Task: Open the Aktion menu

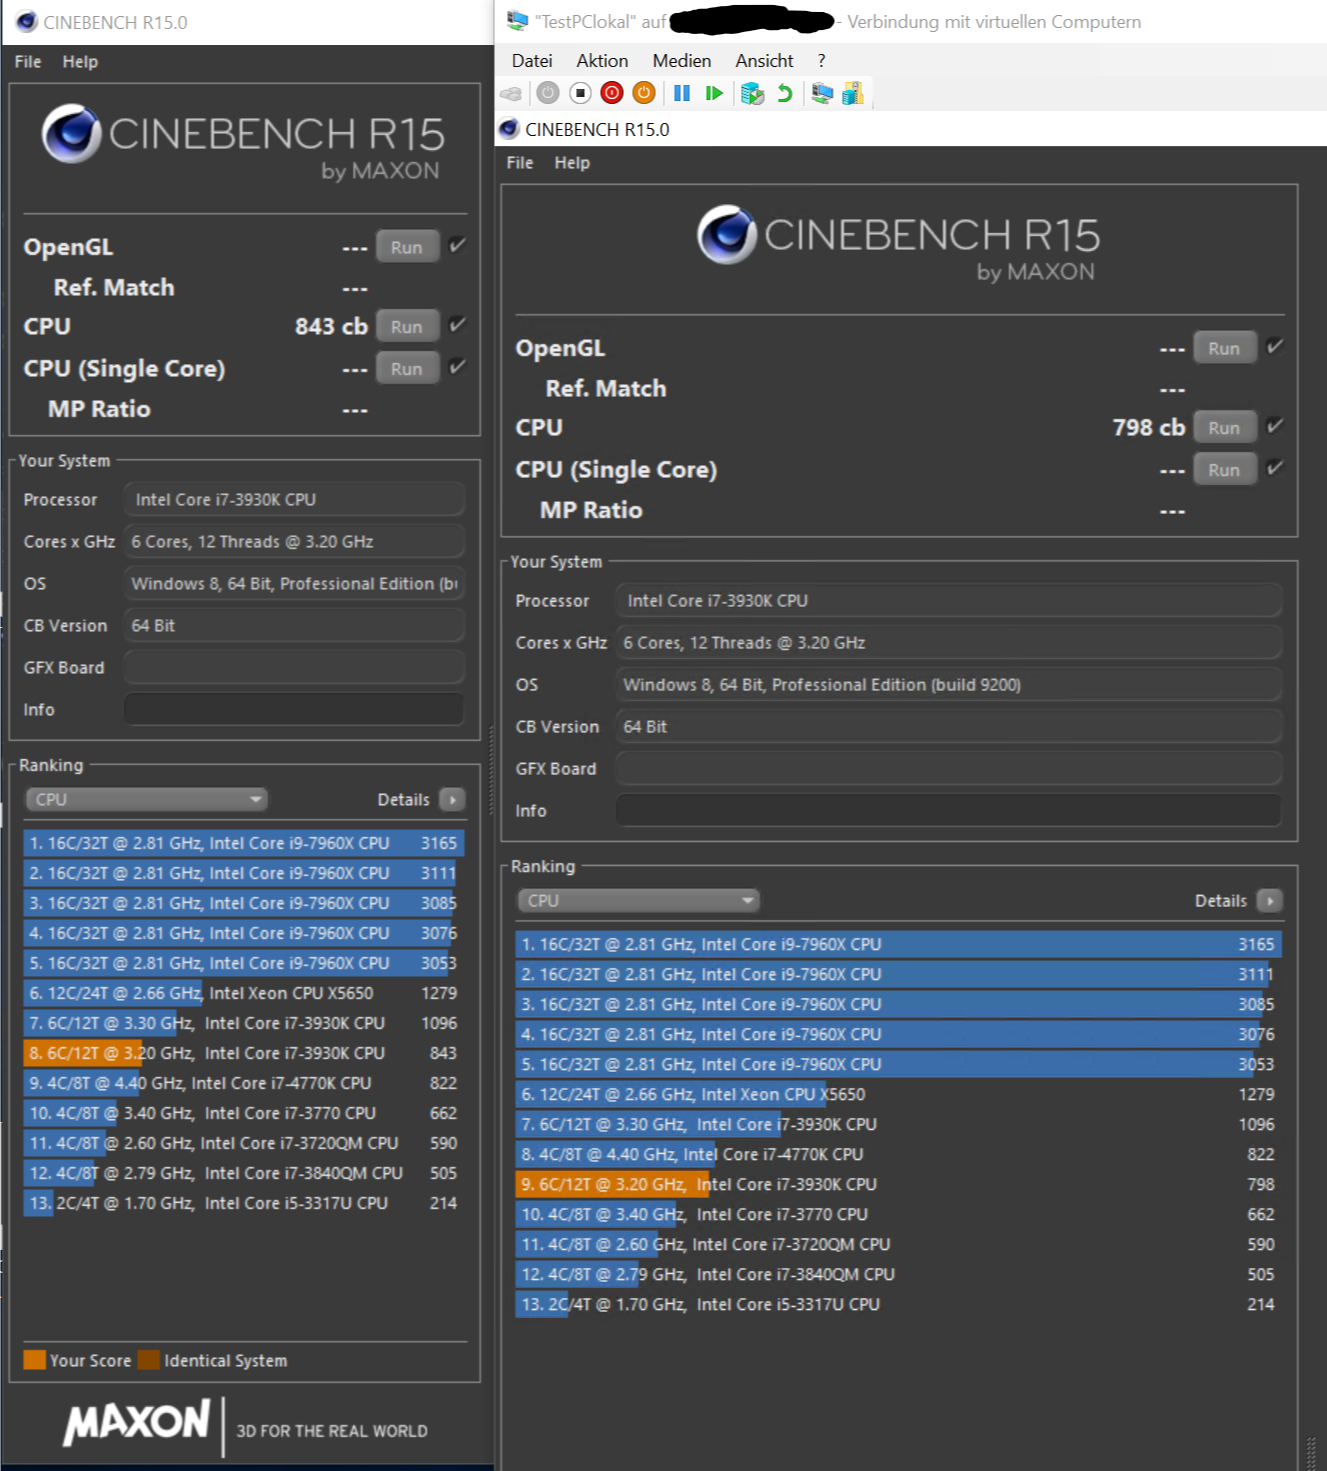Action: tap(602, 61)
